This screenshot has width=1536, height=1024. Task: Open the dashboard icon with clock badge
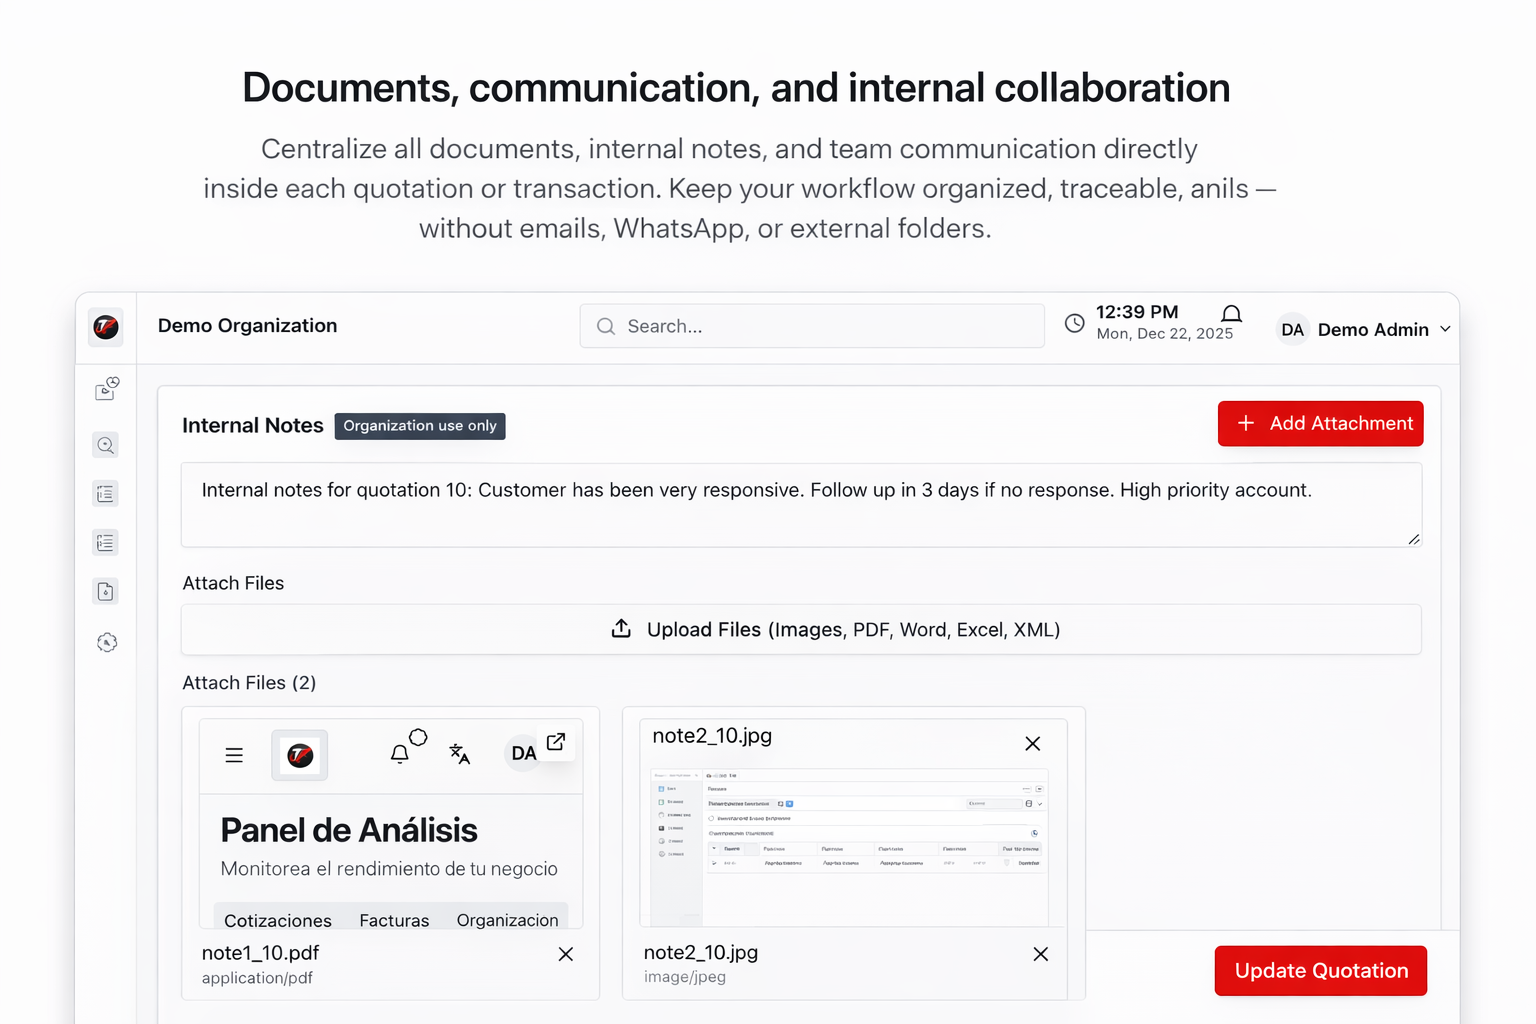(106, 389)
